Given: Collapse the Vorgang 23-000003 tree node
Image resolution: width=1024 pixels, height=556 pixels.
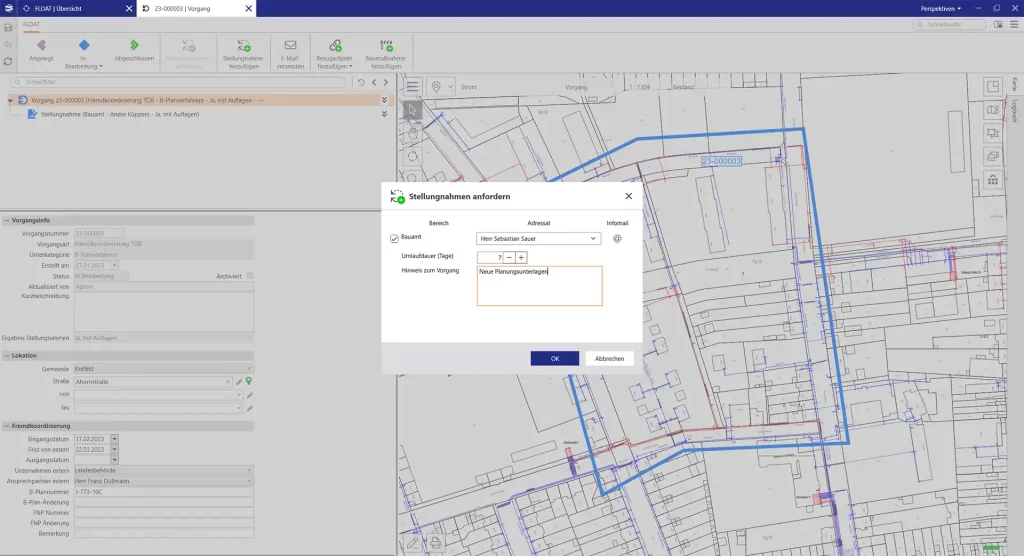Looking at the screenshot, I should pyautogui.click(x=11, y=100).
